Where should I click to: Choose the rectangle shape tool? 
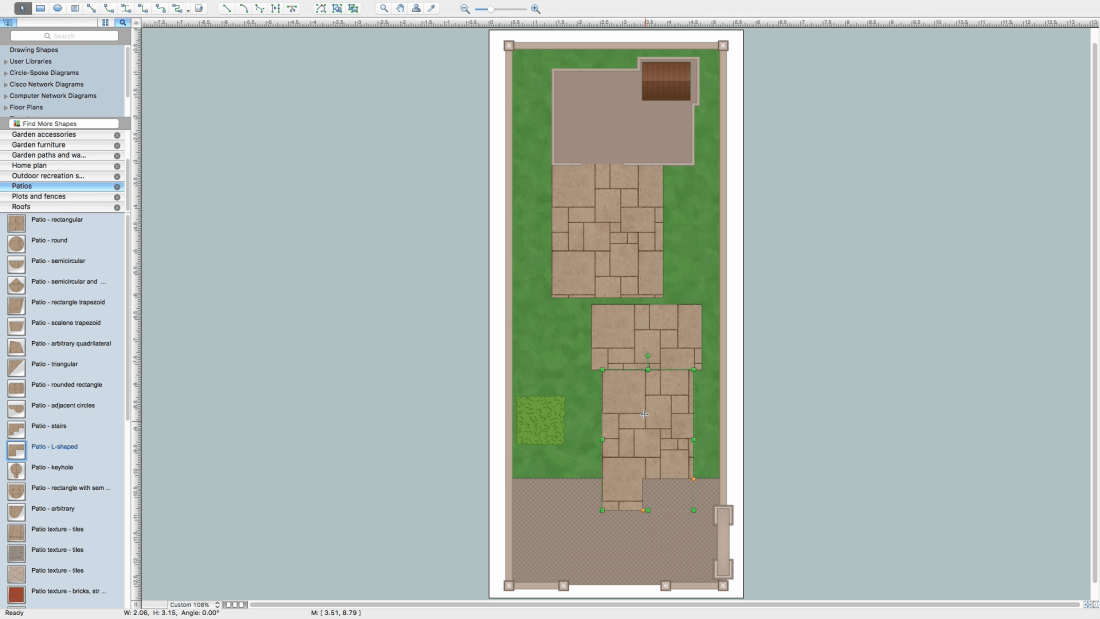point(40,8)
